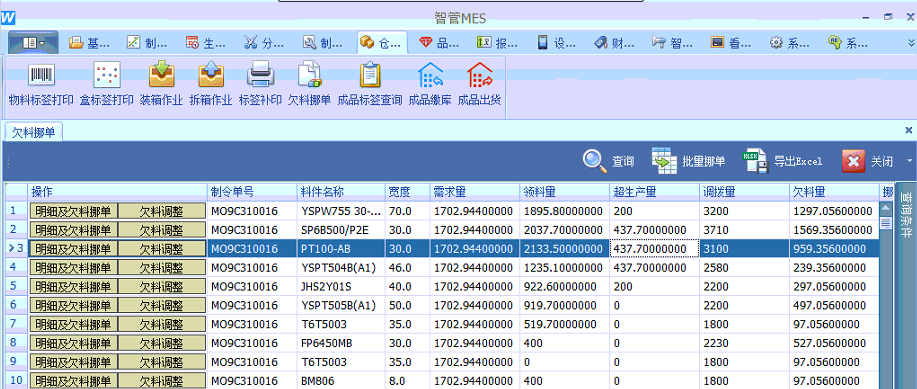Screen dimensions: 917x389
Task: Sort by the 超生产量 column header
Action: click(x=655, y=192)
